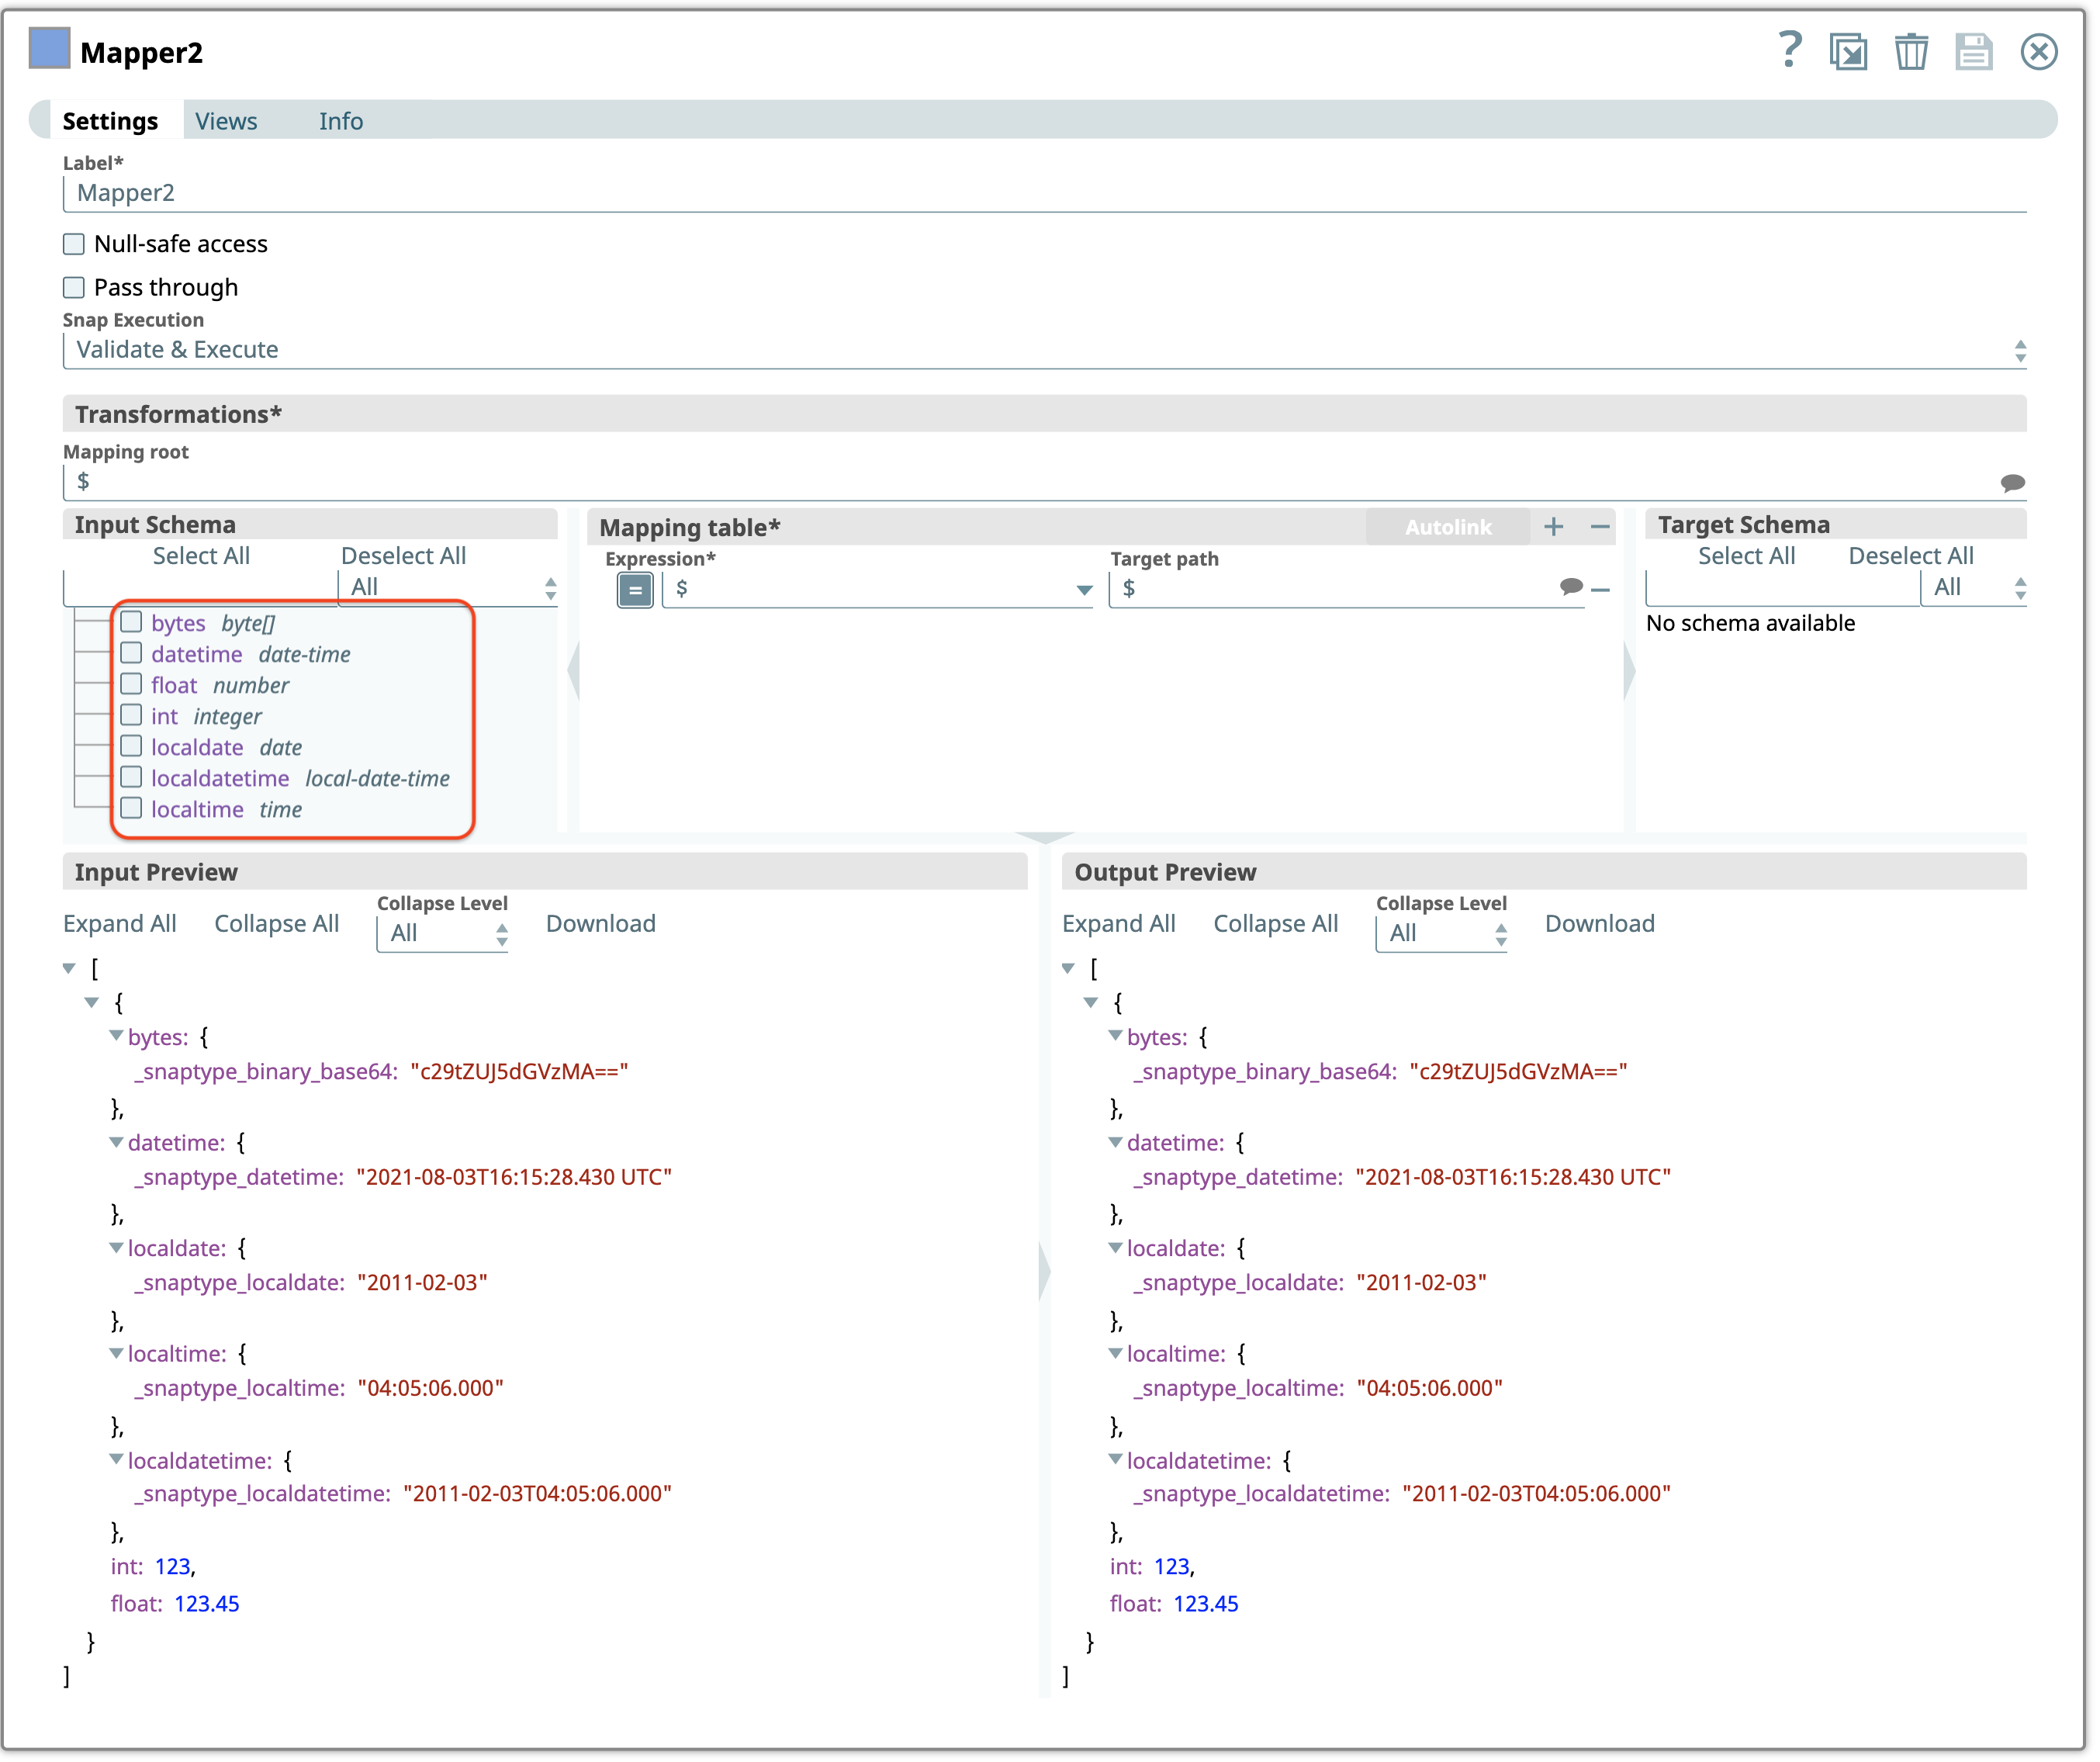This screenshot has height=1762, width=2100.
Task: Switch to the Views tab
Action: (226, 121)
